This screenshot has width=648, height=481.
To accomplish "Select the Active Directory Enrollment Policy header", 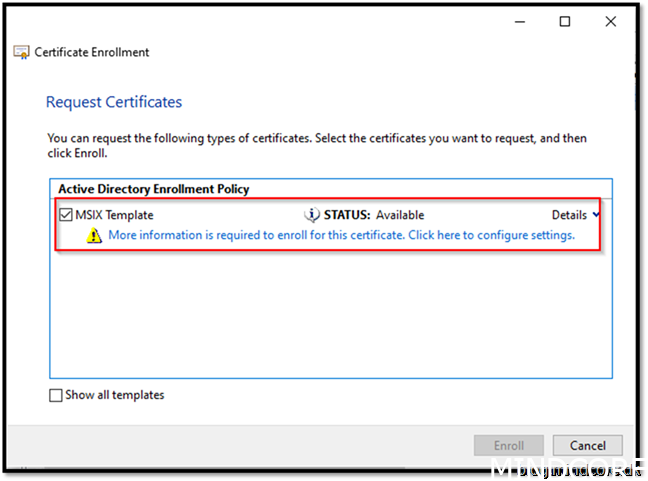I will point(153,188).
